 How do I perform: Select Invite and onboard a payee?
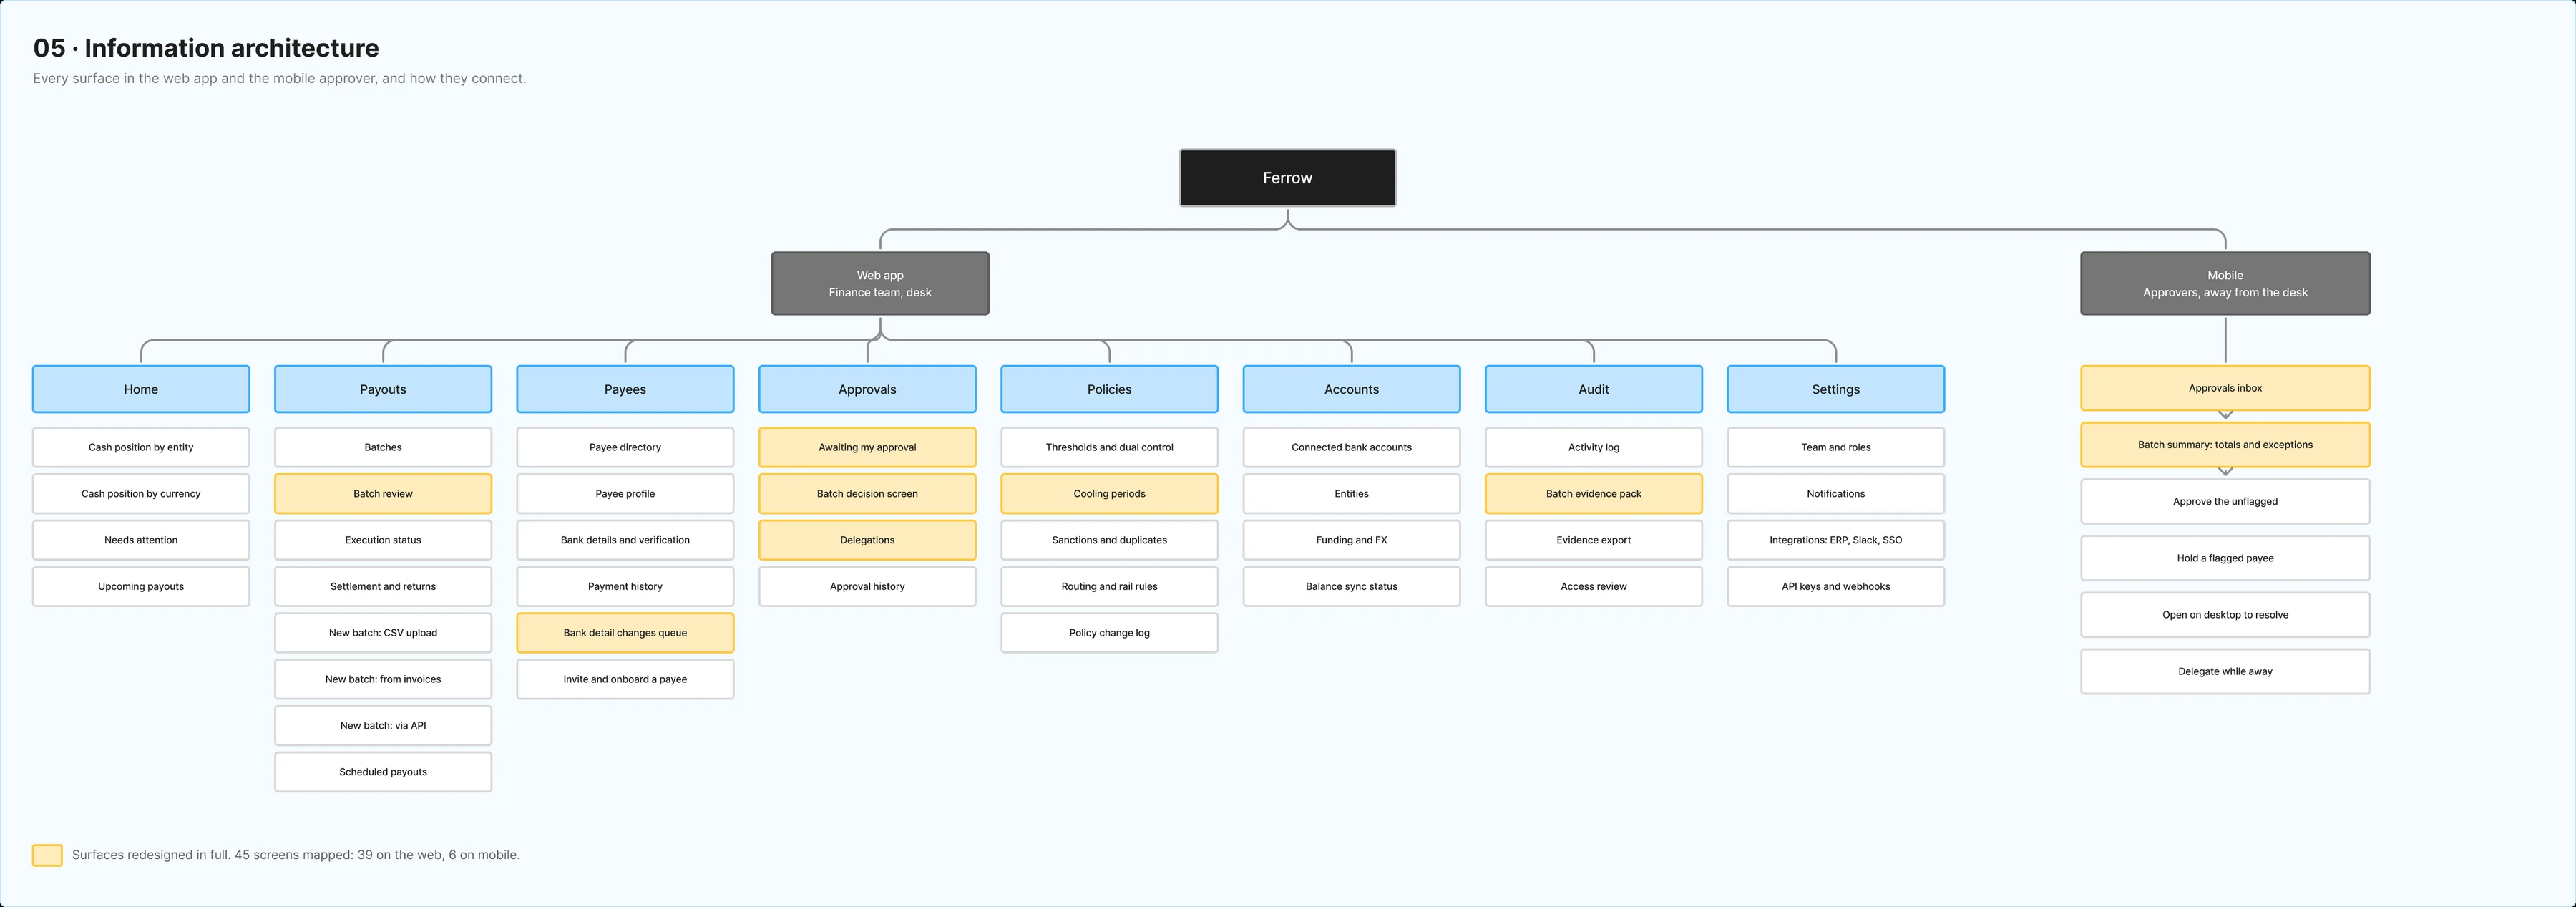pyautogui.click(x=625, y=679)
